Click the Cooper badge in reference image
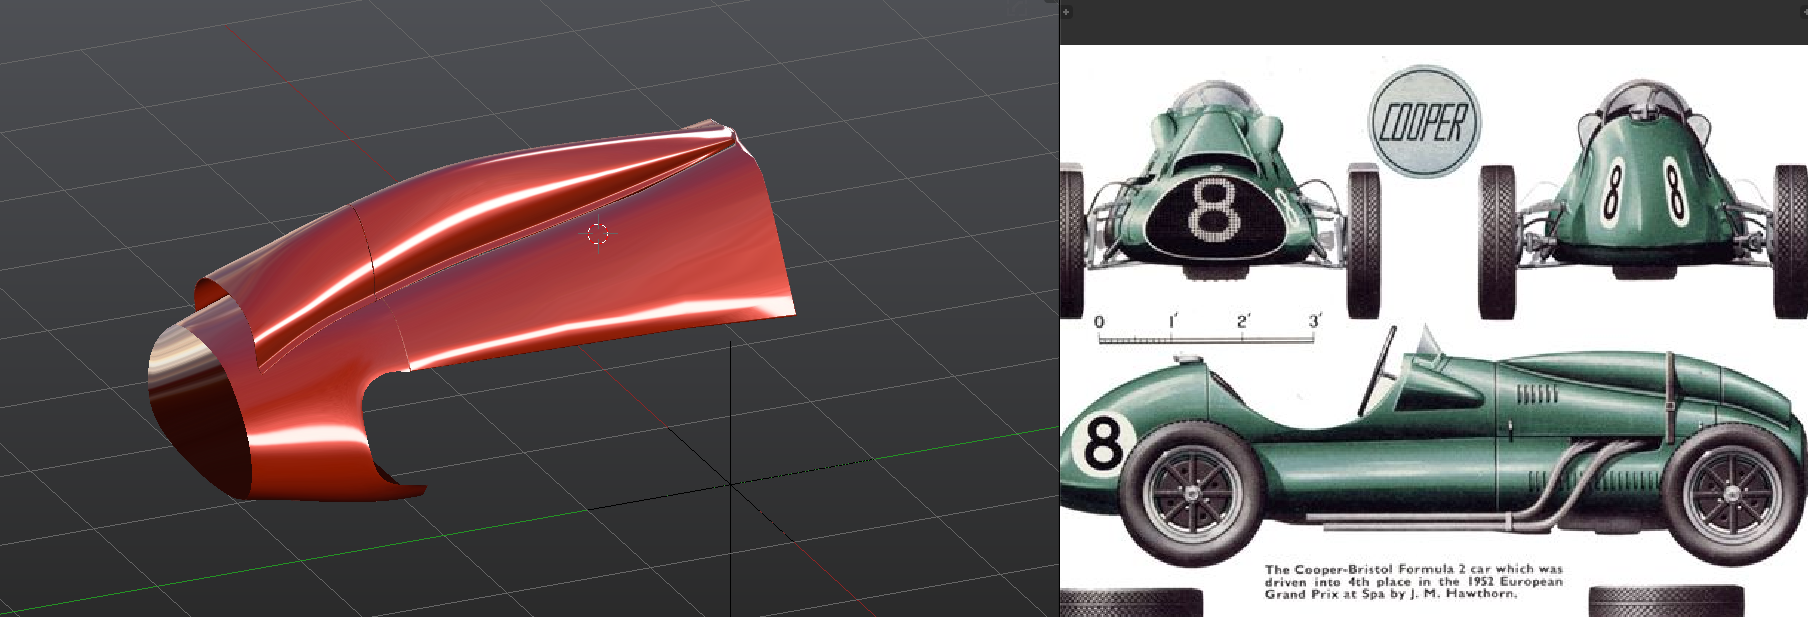This screenshot has height=617, width=1808. point(1424,122)
